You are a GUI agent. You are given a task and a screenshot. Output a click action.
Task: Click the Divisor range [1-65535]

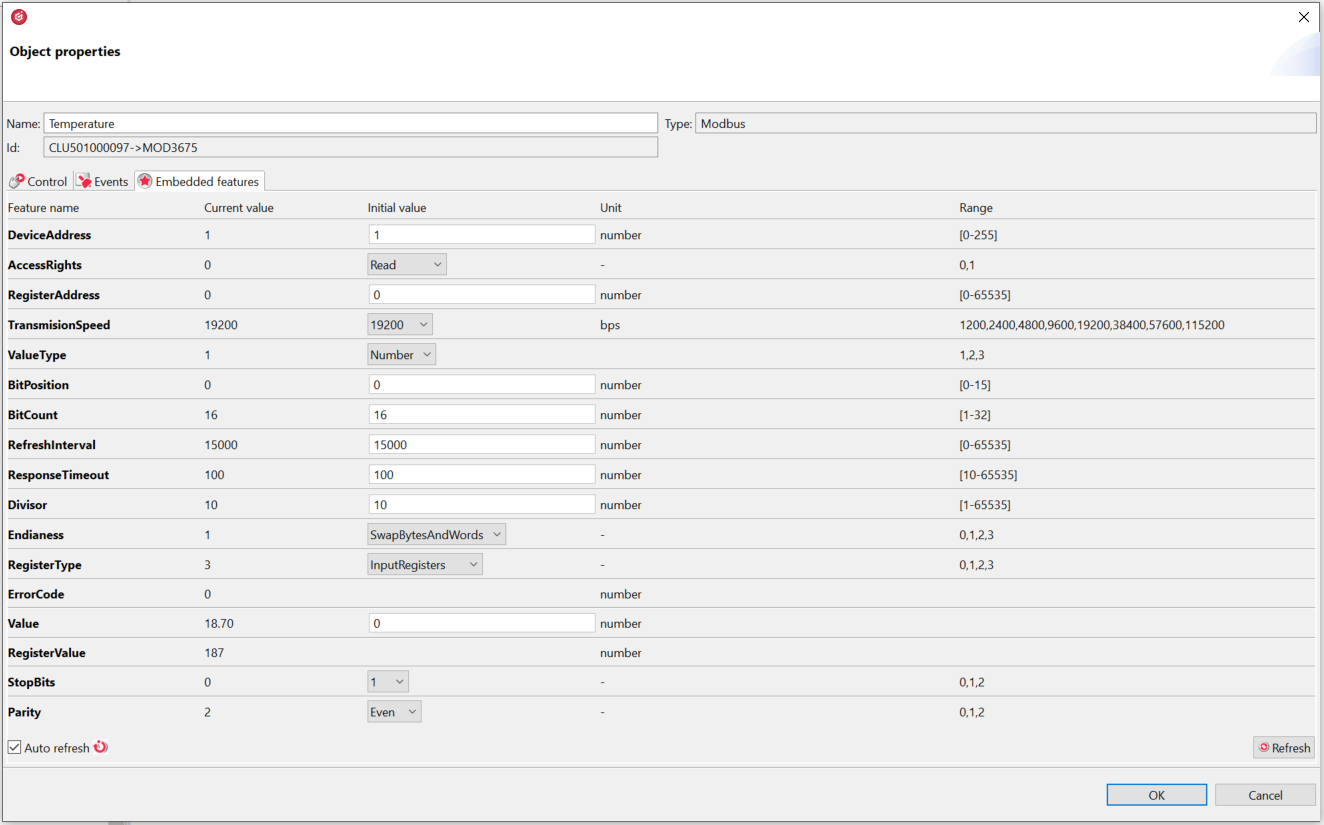point(985,505)
